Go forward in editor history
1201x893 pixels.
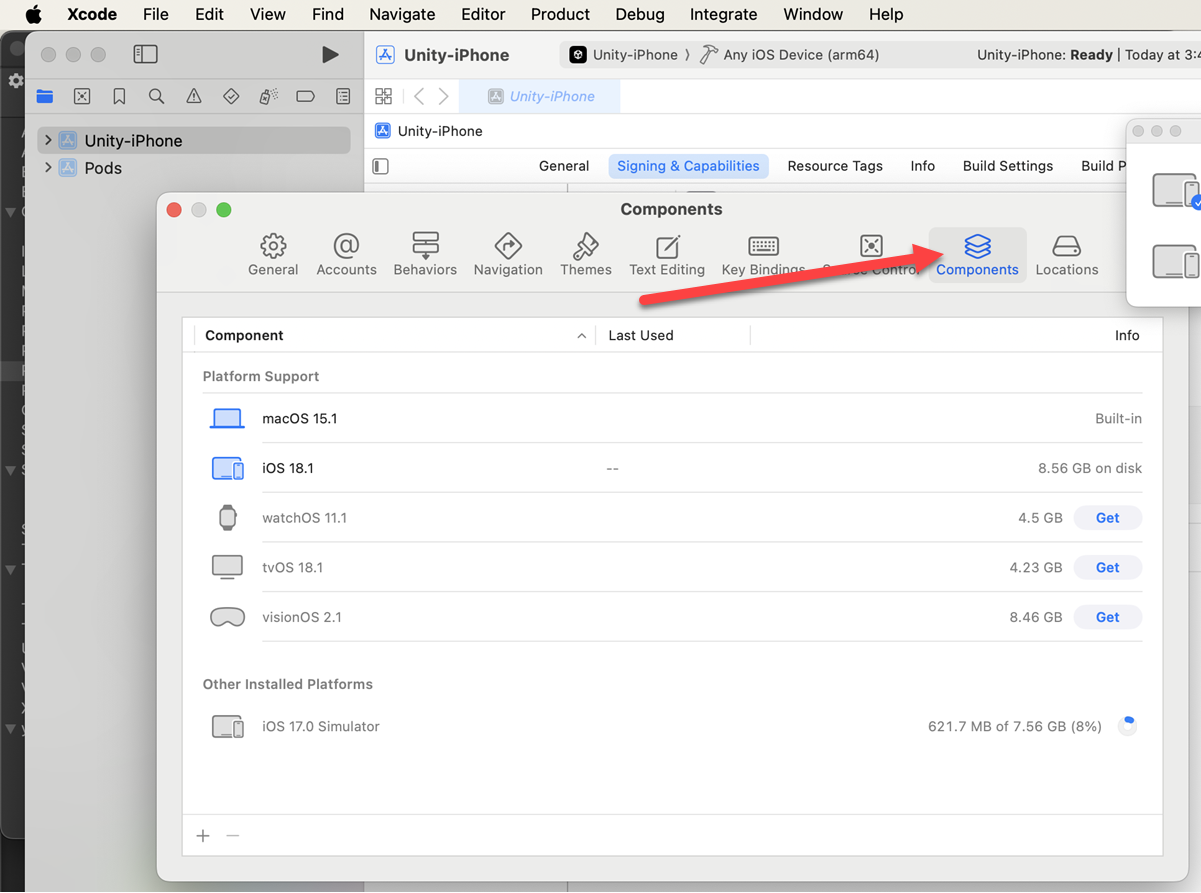(443, 96)
